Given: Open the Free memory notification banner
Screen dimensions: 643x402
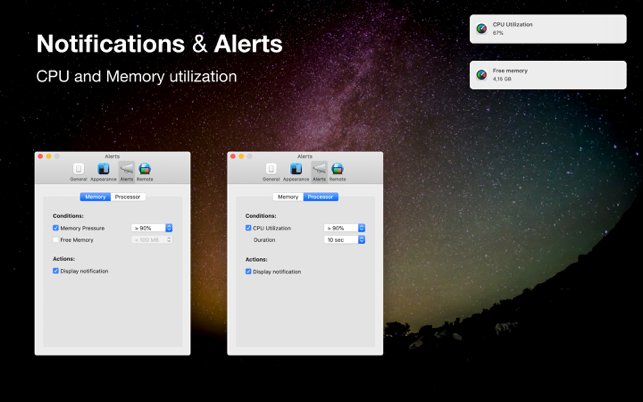Looking at the screenshot, I should [x=548, y=75].
